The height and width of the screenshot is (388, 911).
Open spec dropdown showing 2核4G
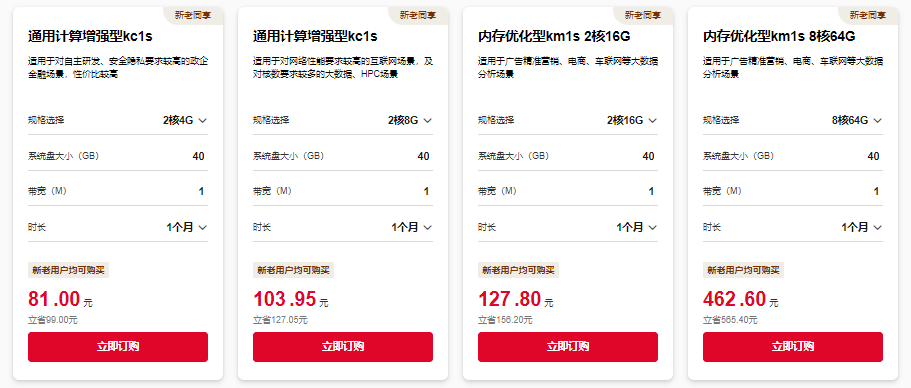pos(185,120)
